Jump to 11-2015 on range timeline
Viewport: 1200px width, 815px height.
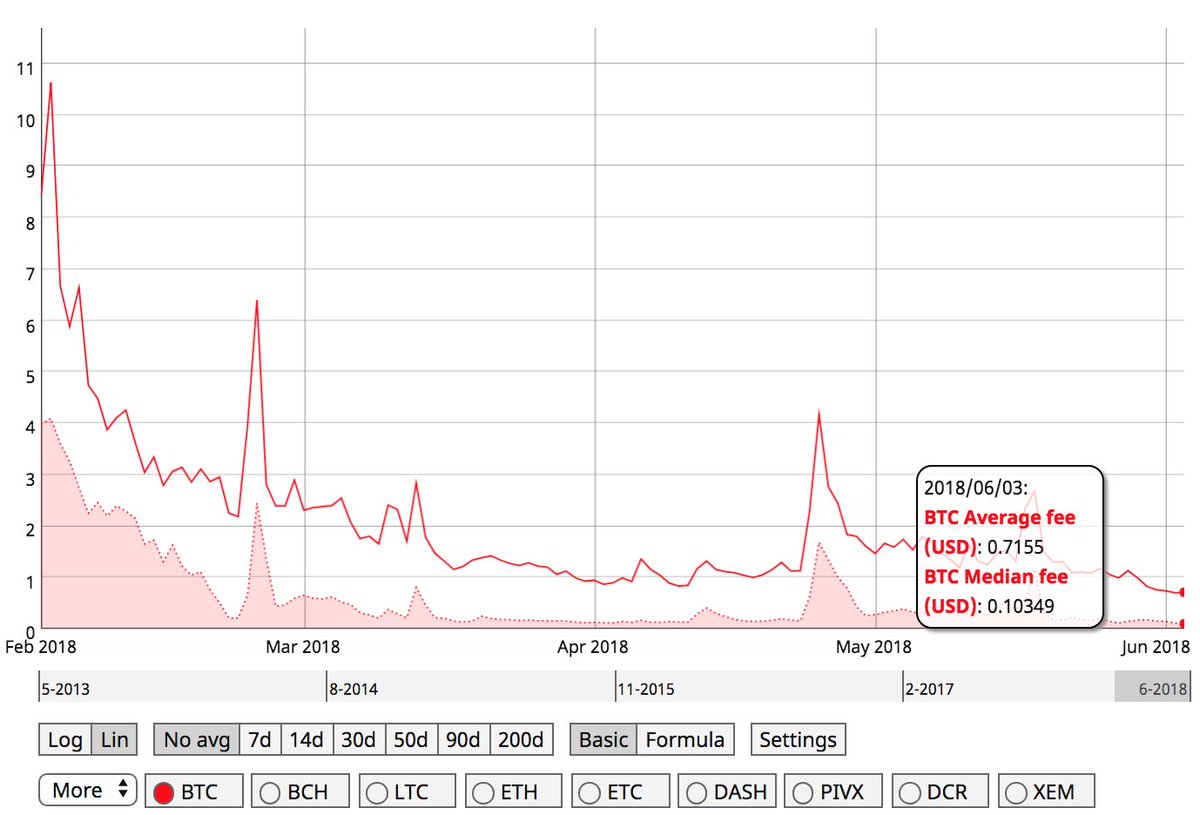click(645, 689)
